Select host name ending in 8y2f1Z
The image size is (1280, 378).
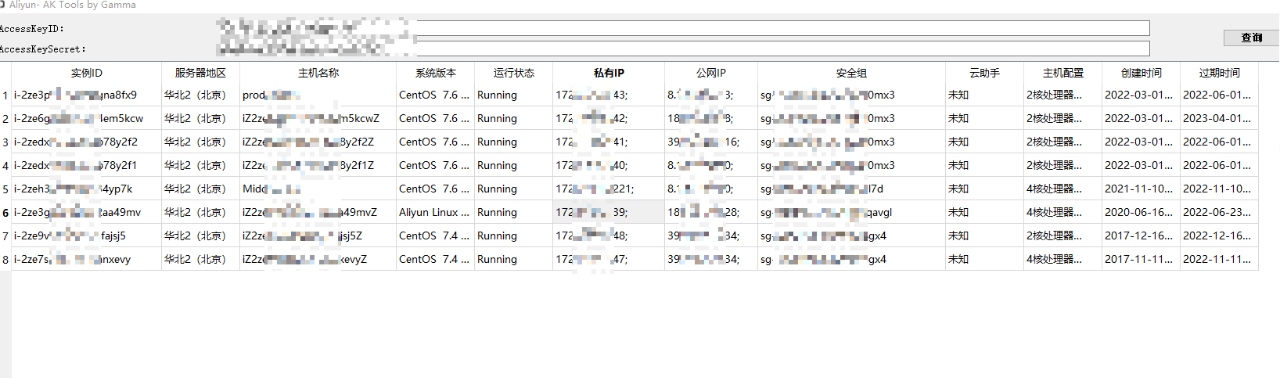point(318,166)
